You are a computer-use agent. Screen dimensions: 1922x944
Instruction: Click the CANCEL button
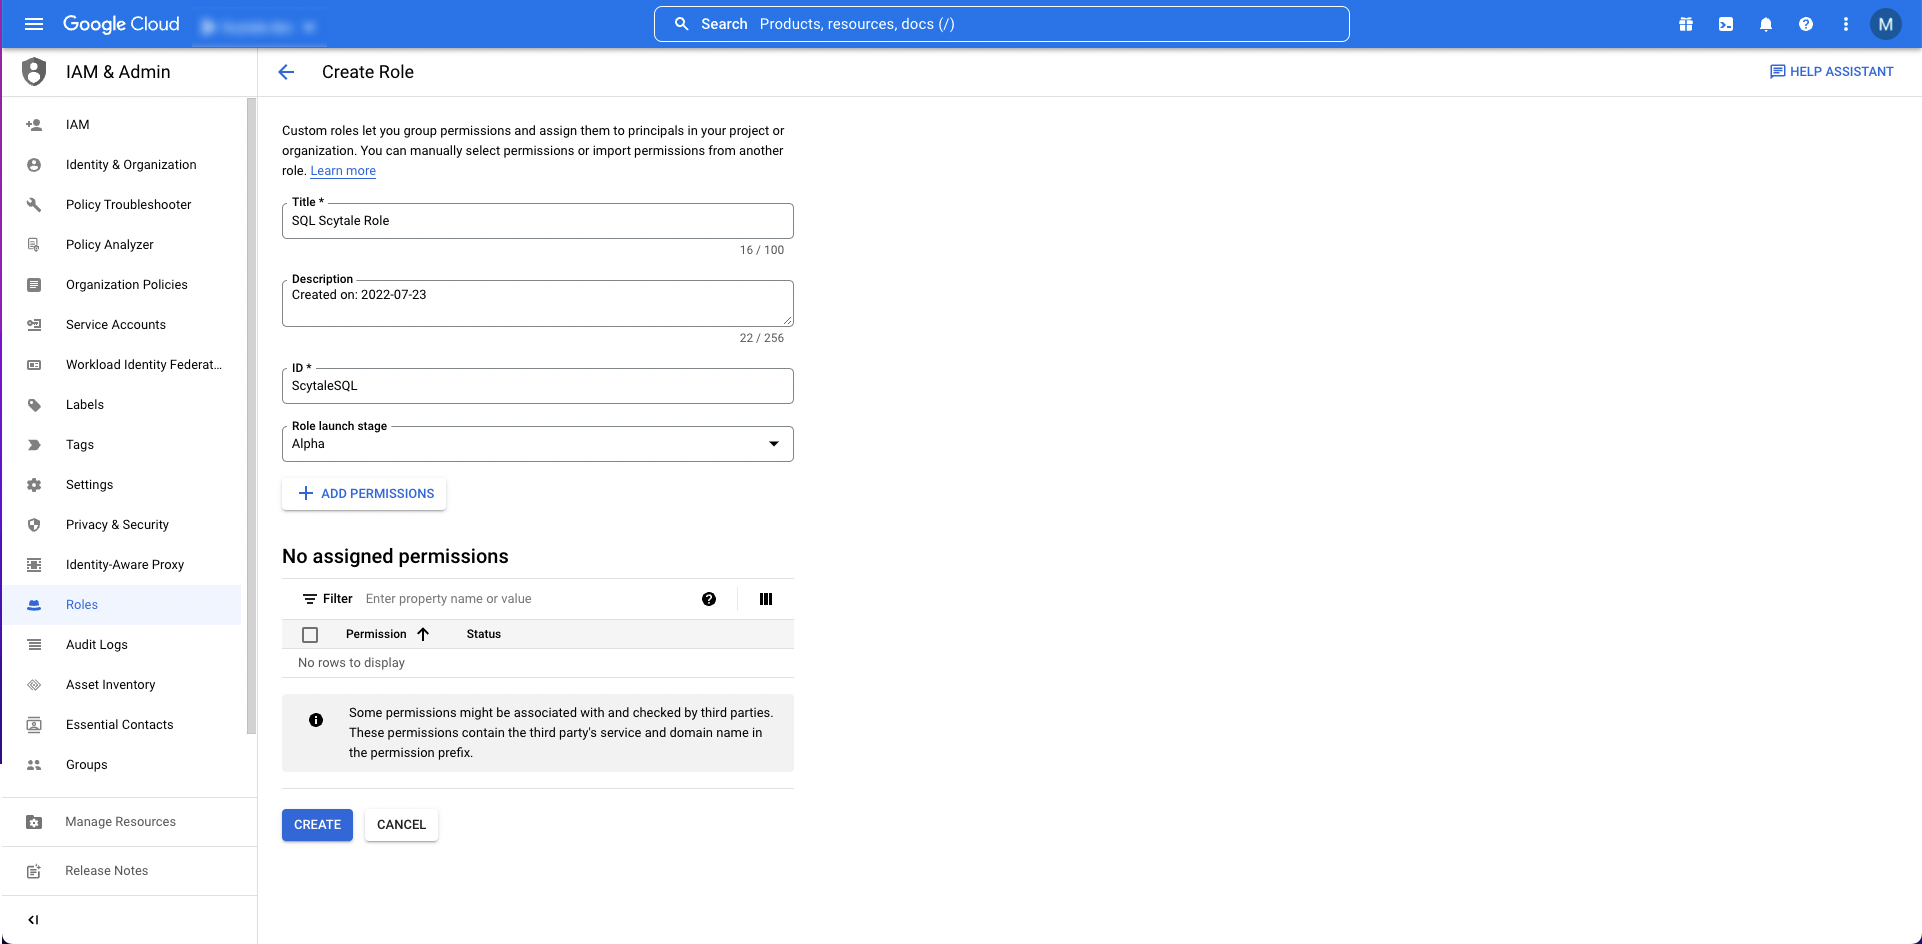pyautogui.click(x=401, y=825)
